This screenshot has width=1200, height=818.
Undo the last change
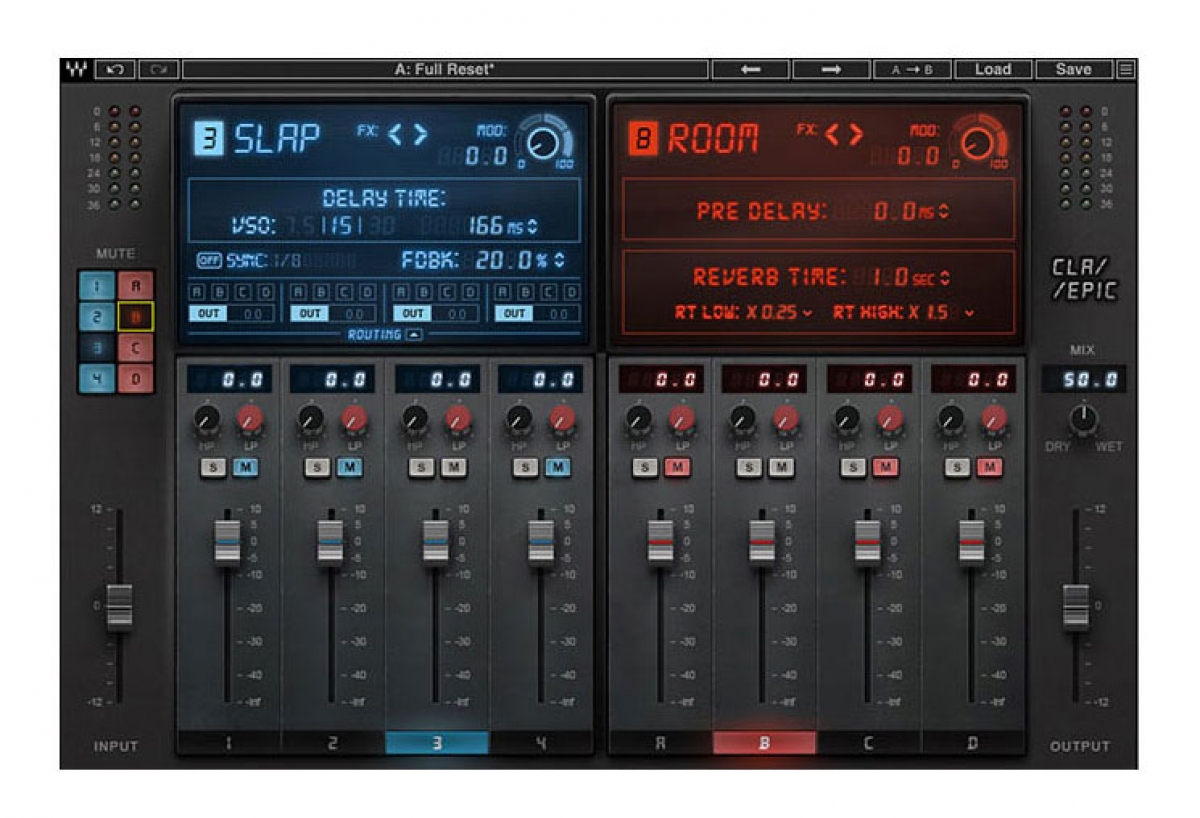coord(115,70)
